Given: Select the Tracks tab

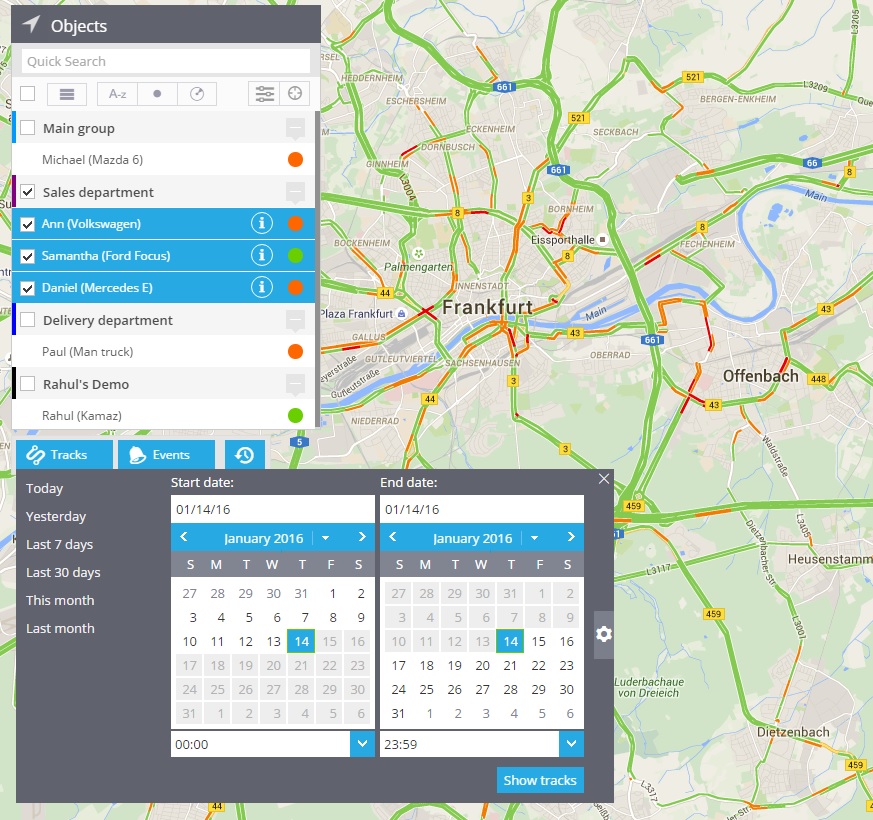Looking at the screenshot, I should pos(59,455).
